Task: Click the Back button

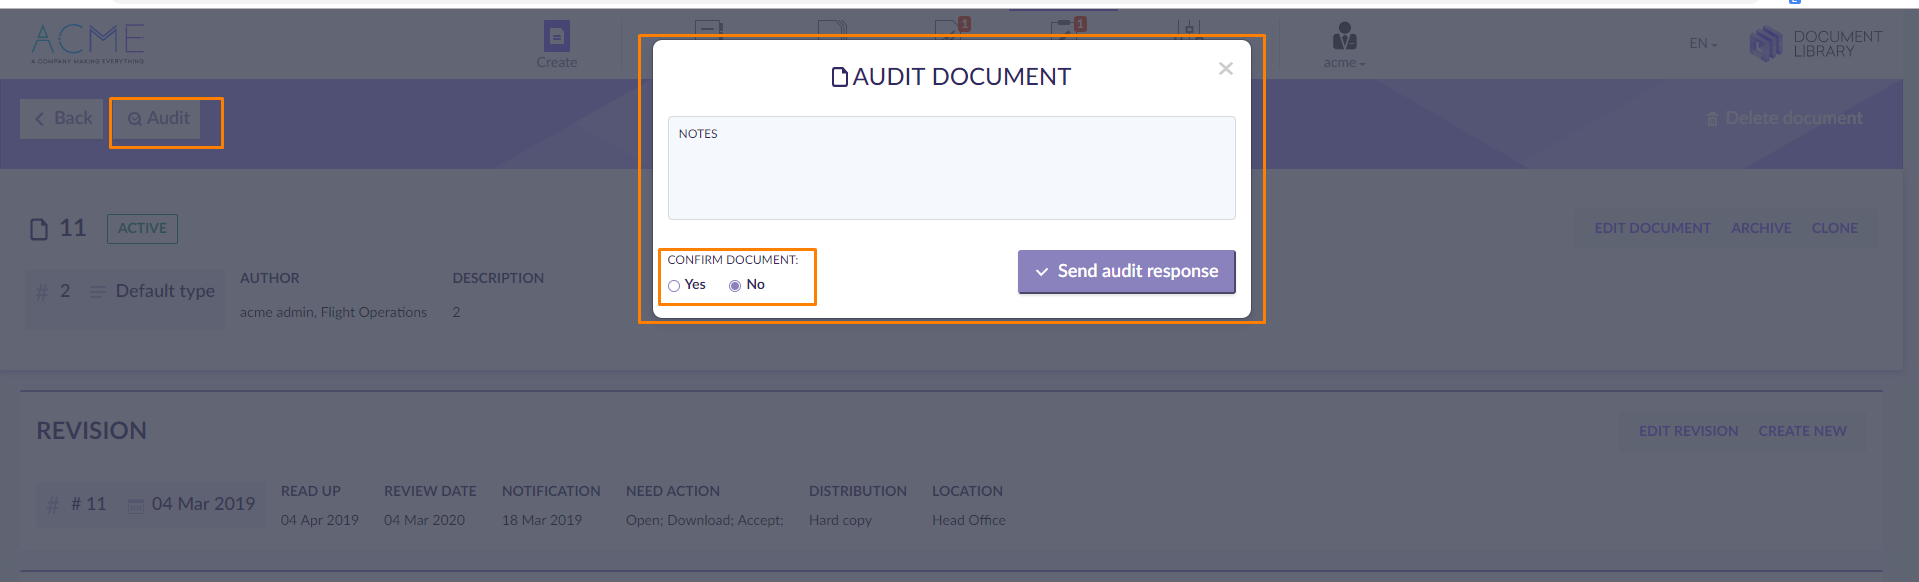Action: (x=62, y=119)
